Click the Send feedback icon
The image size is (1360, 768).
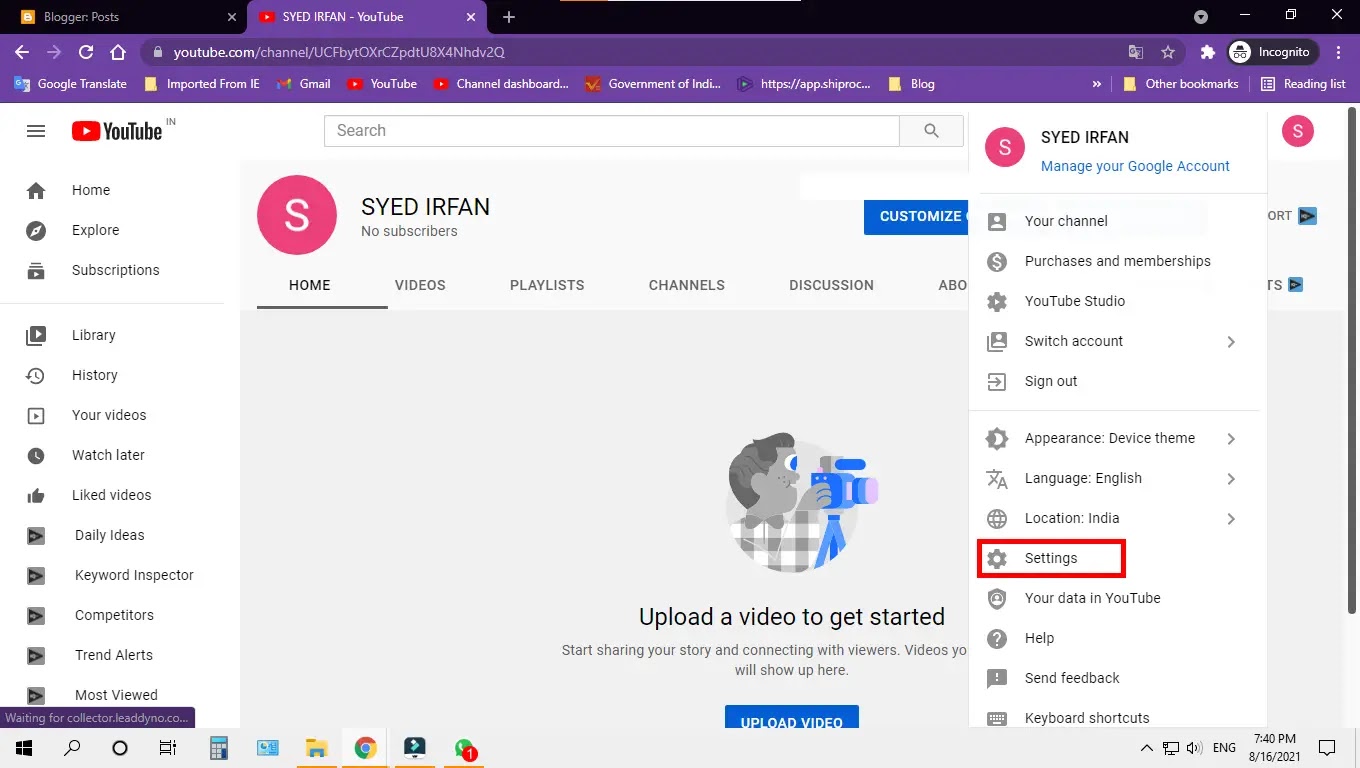tap(997, 679)
